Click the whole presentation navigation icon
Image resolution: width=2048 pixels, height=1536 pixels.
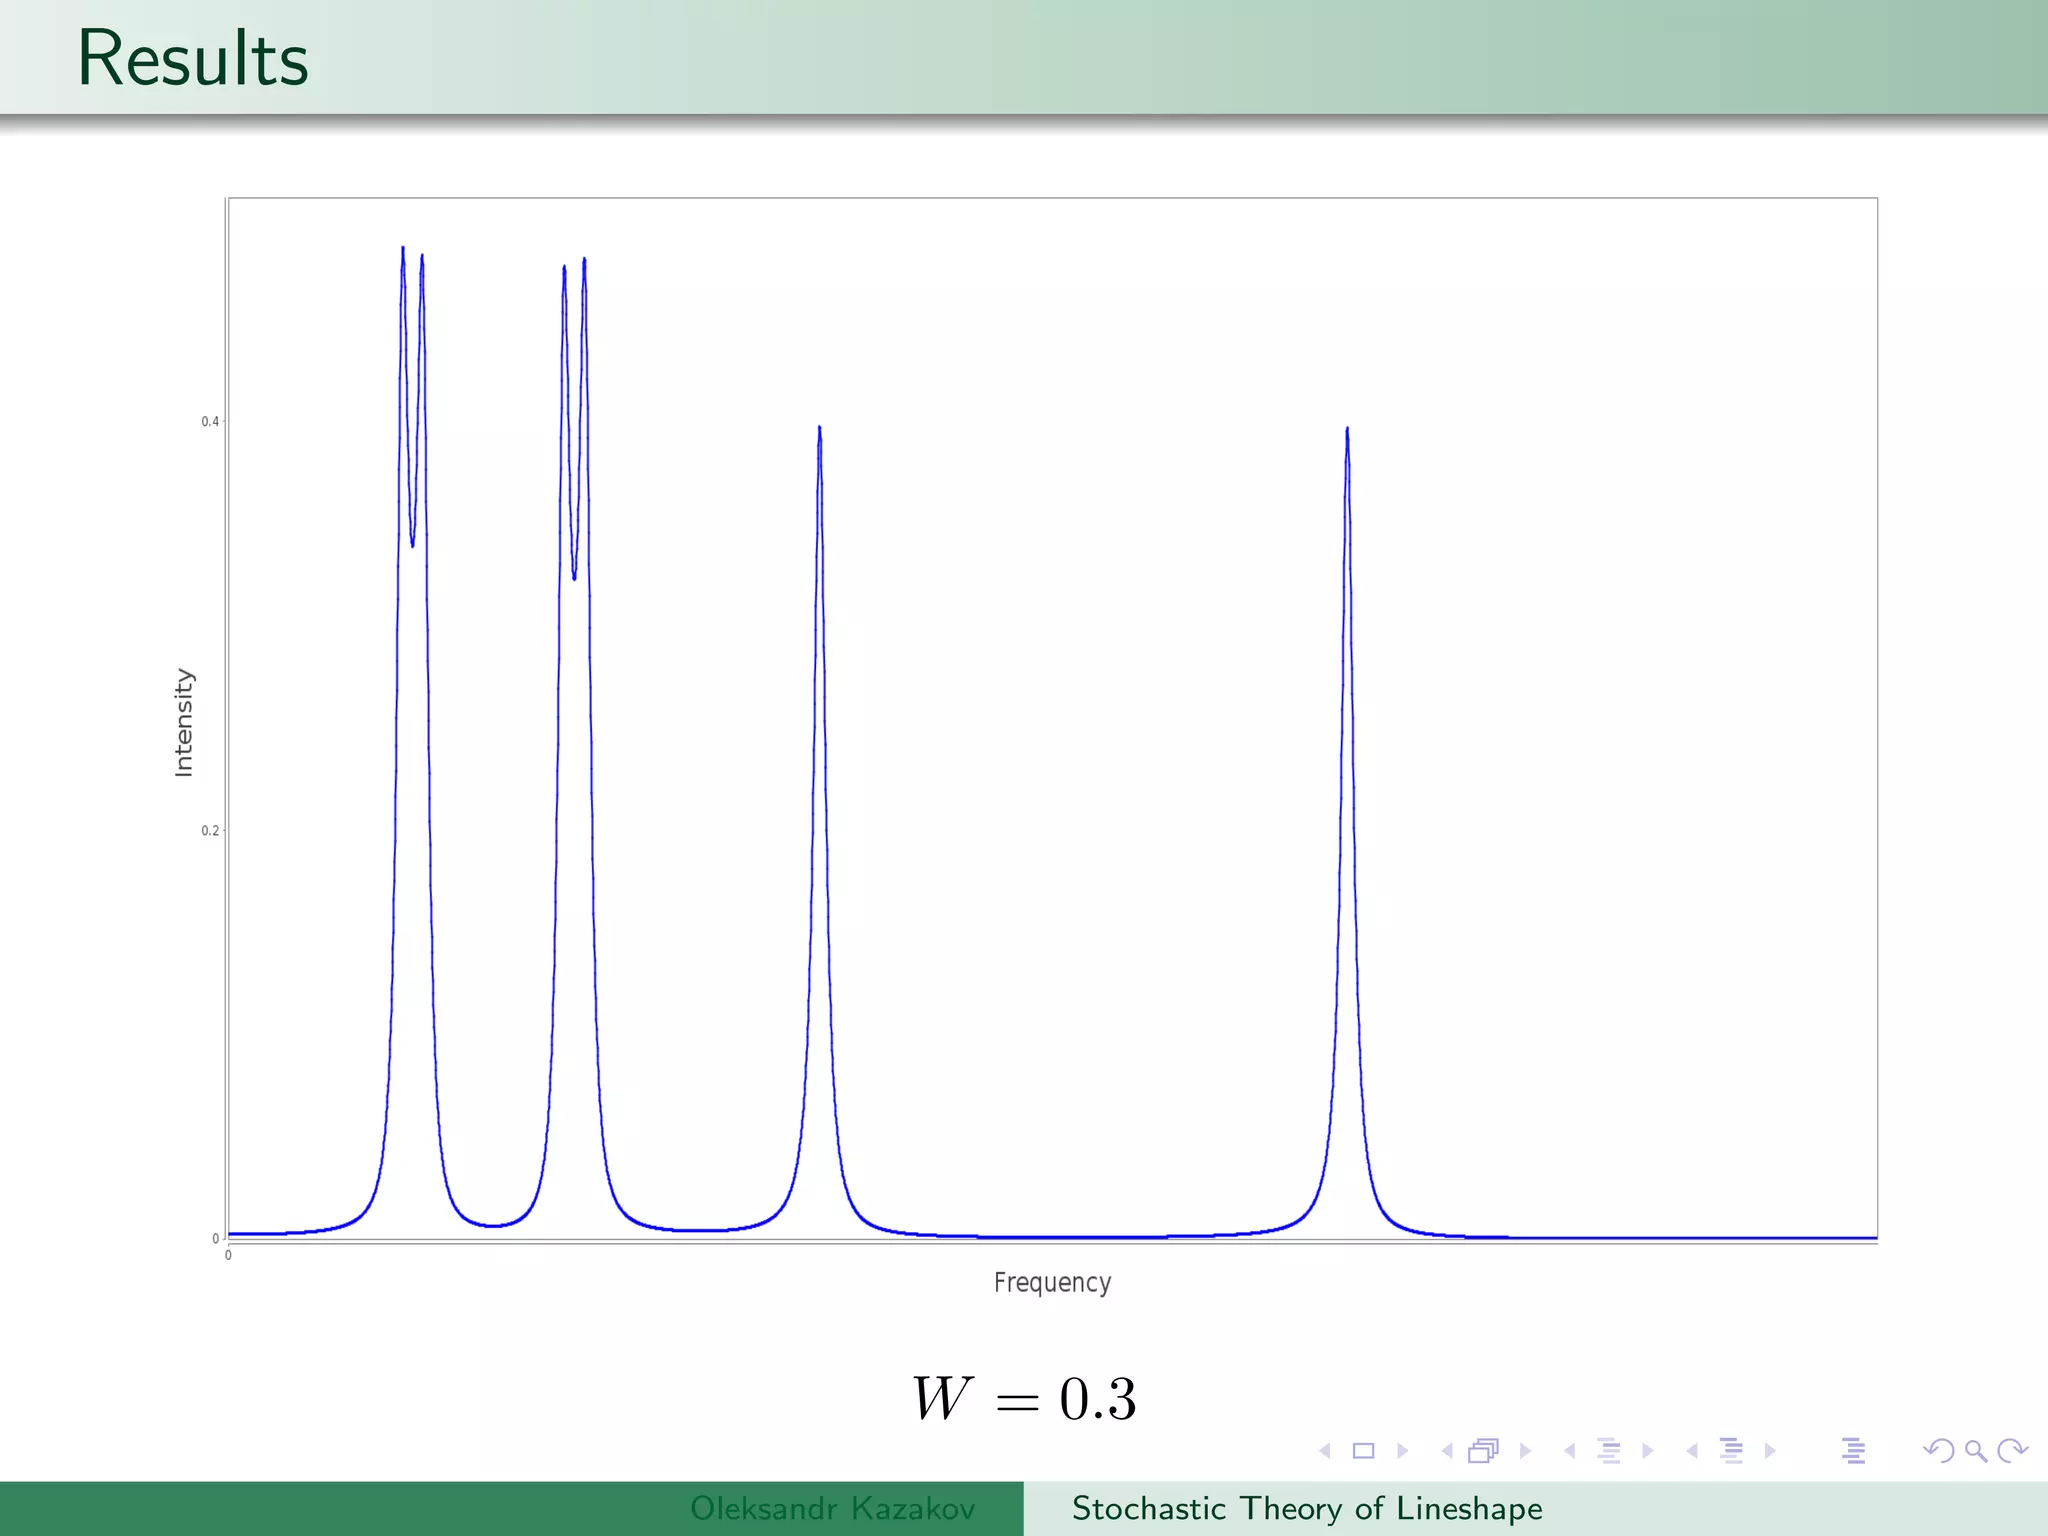(1853, 1450)
